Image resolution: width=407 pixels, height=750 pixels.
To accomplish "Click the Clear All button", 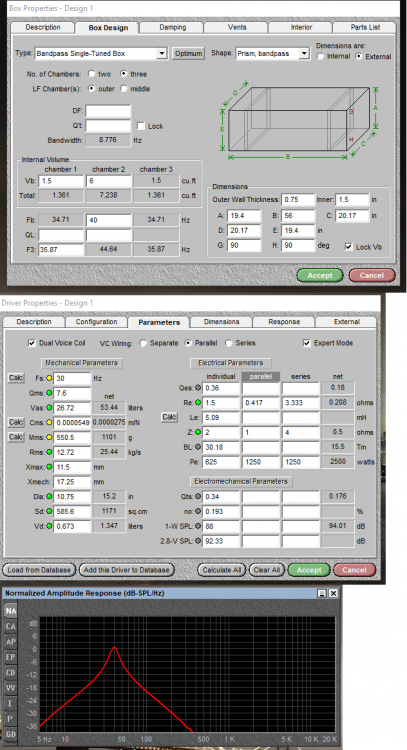I will tap(267, 570).
